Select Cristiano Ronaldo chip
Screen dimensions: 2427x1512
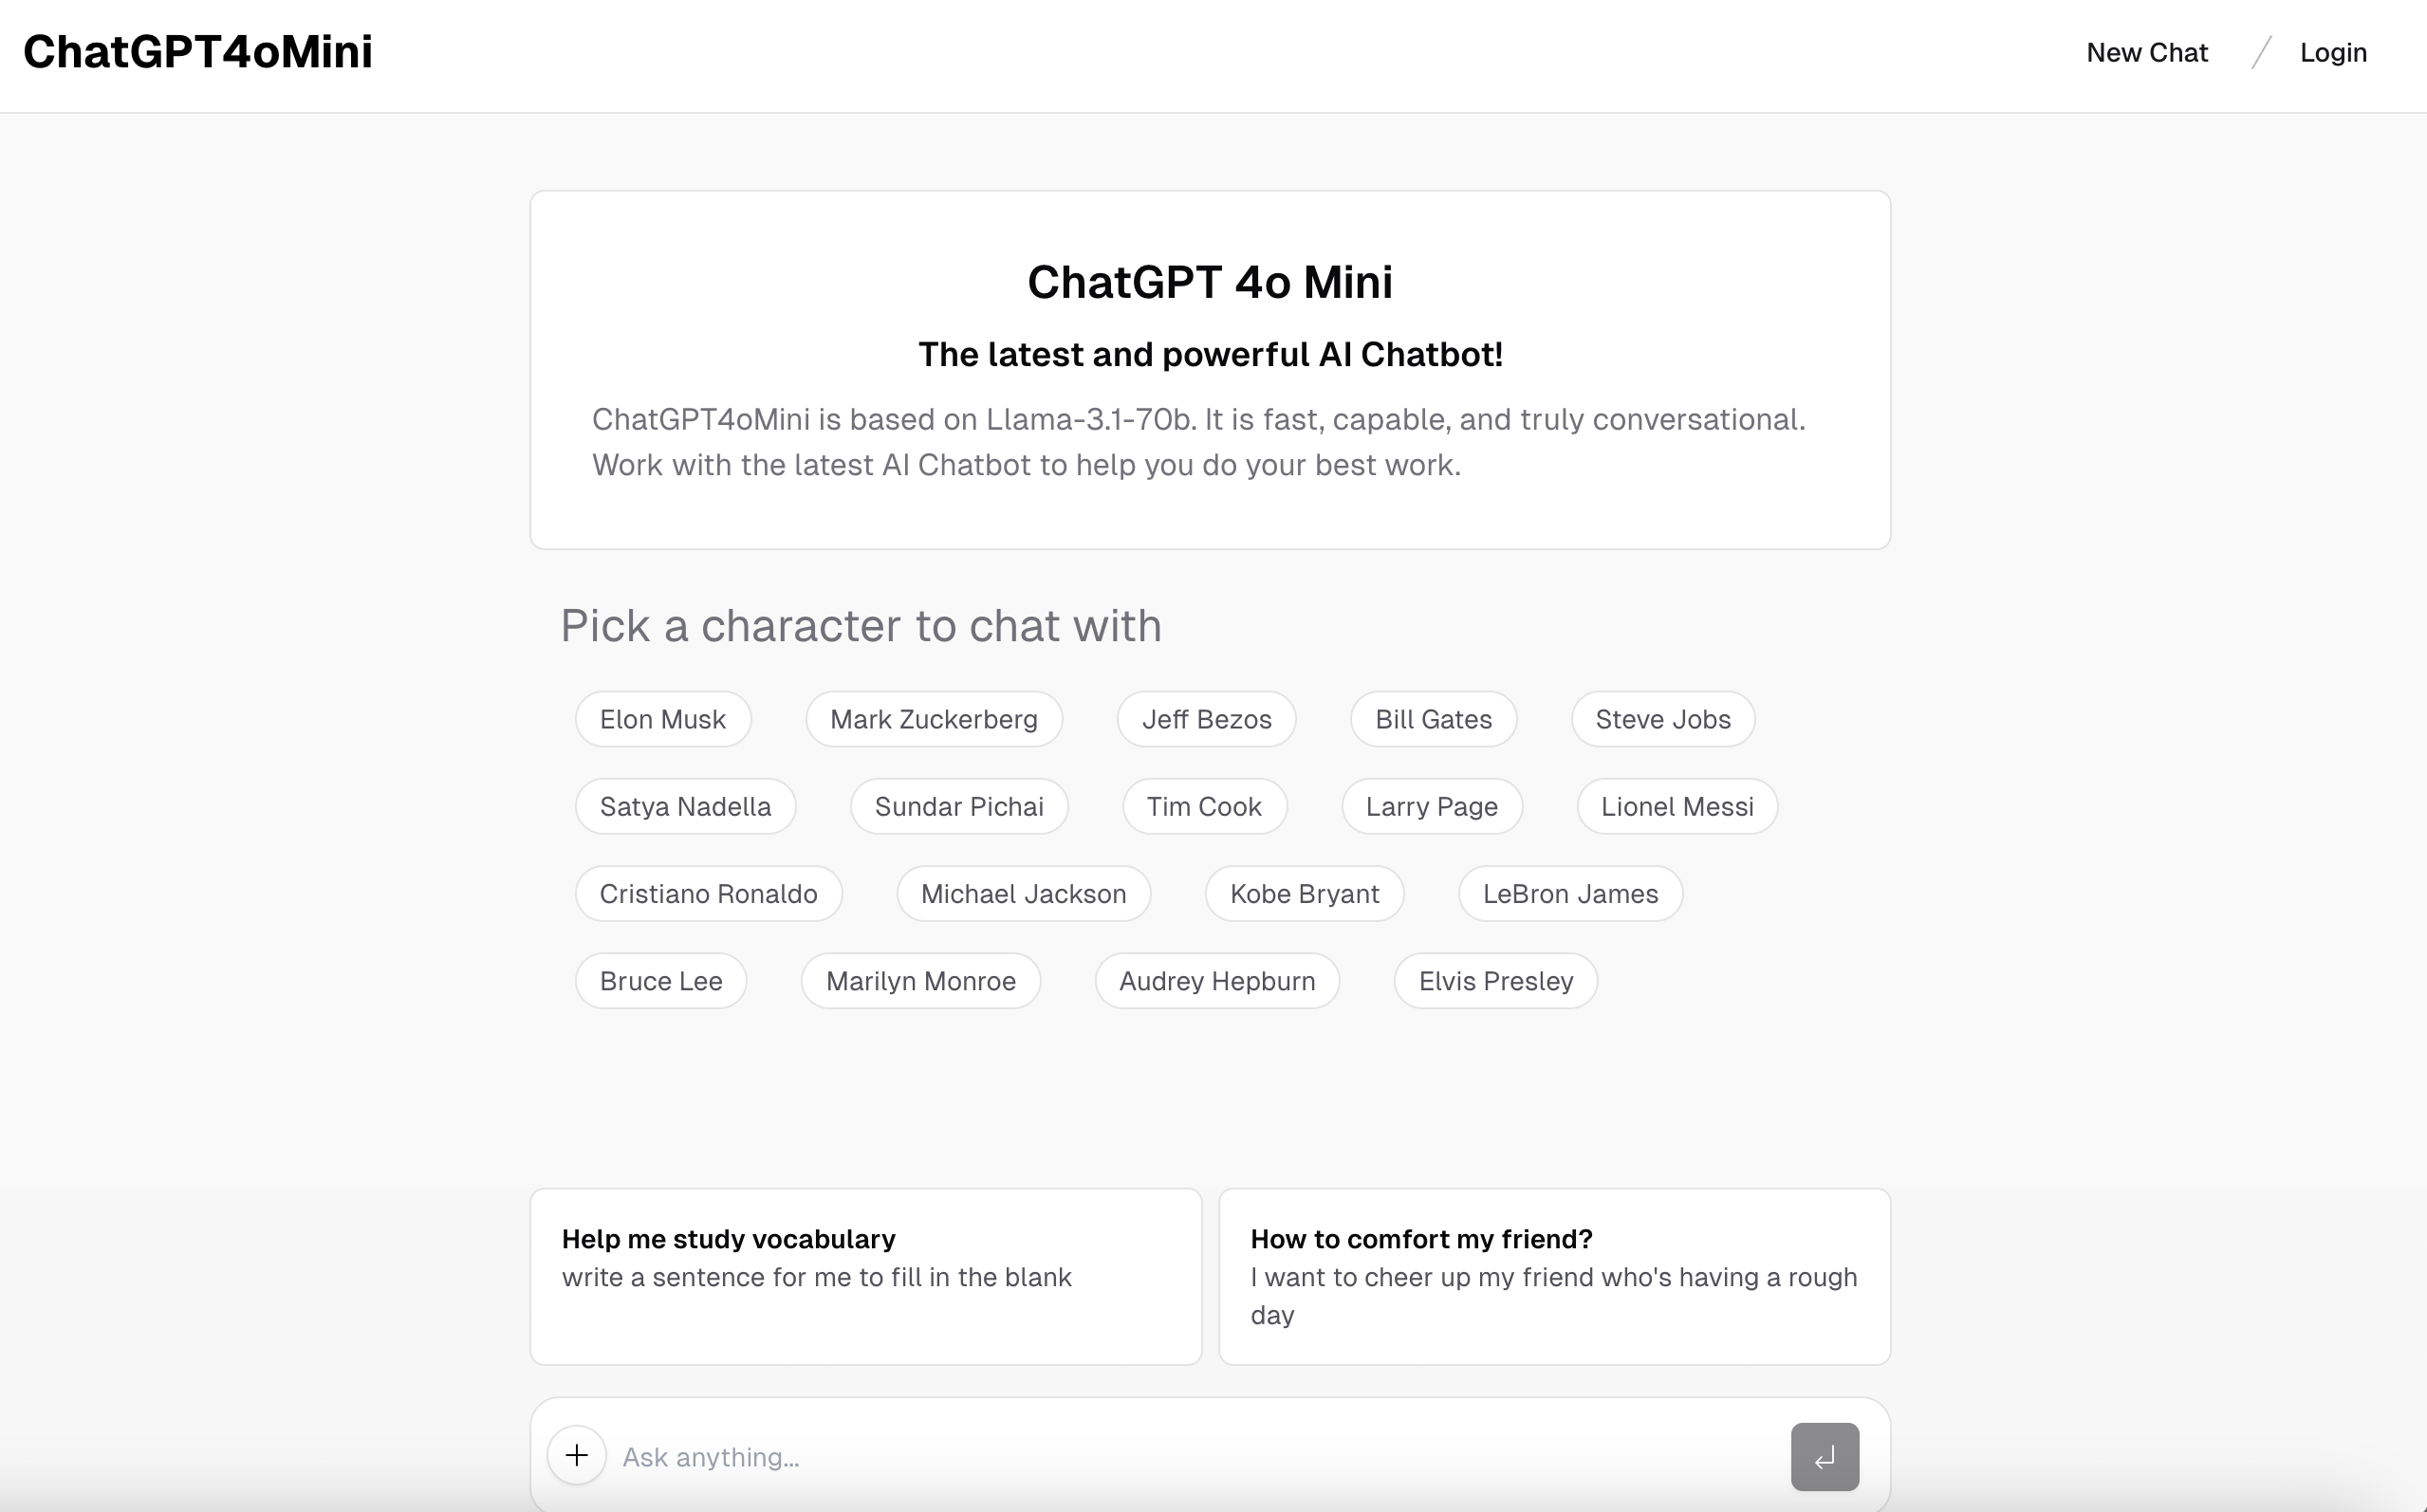(709, 893)
